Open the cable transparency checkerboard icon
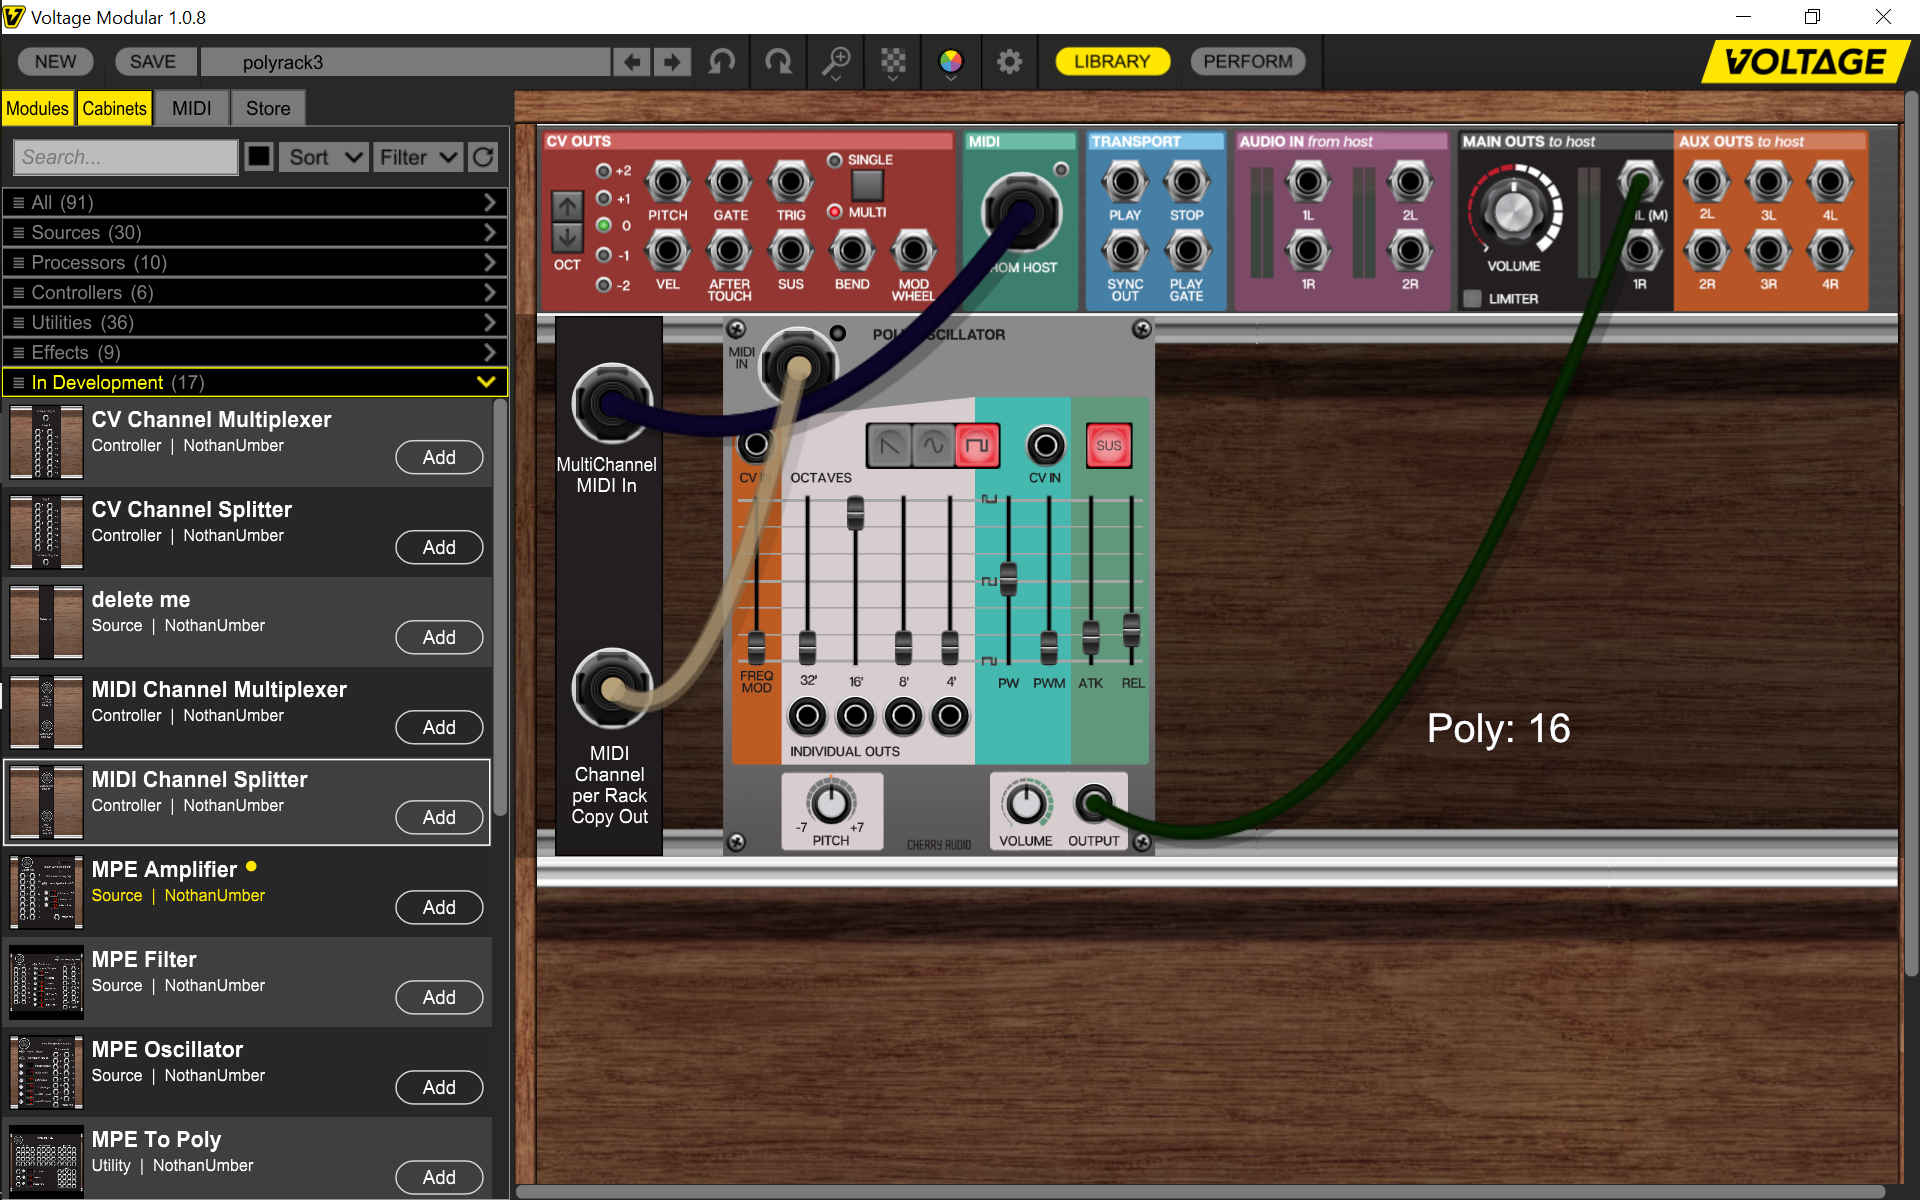 (x=893, y=62)
